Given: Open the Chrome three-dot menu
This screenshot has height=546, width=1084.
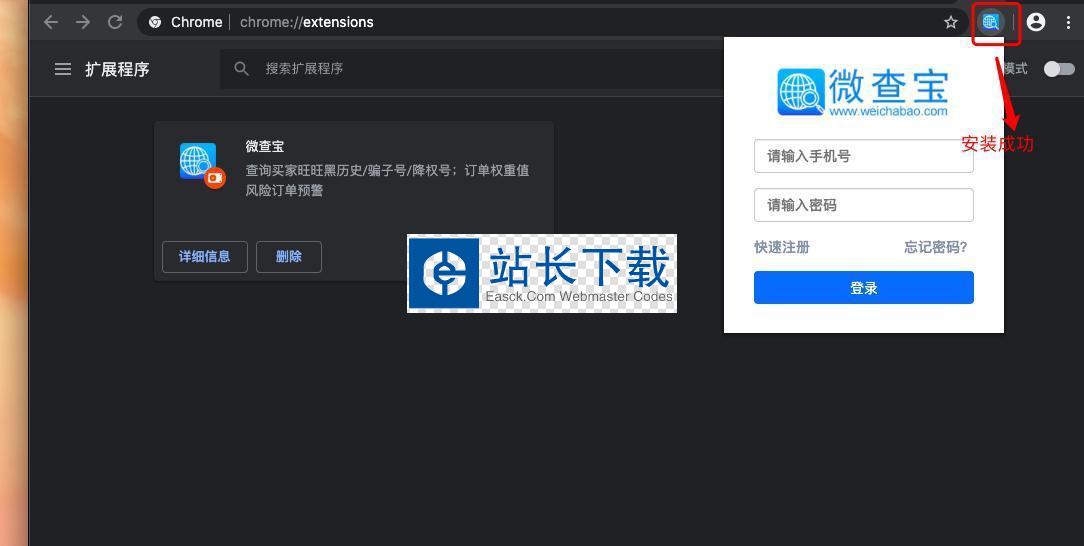Looking at the screenshot, I should [x=1068, y=22].
